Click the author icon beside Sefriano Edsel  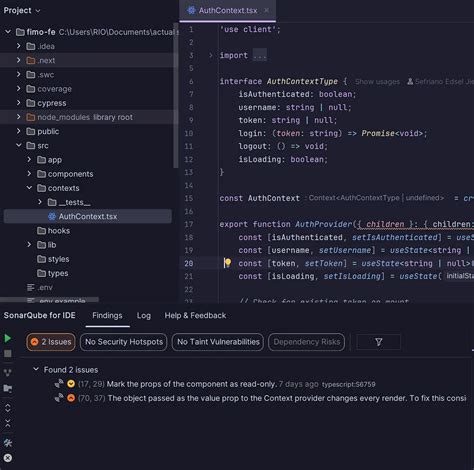click(410, 81)
